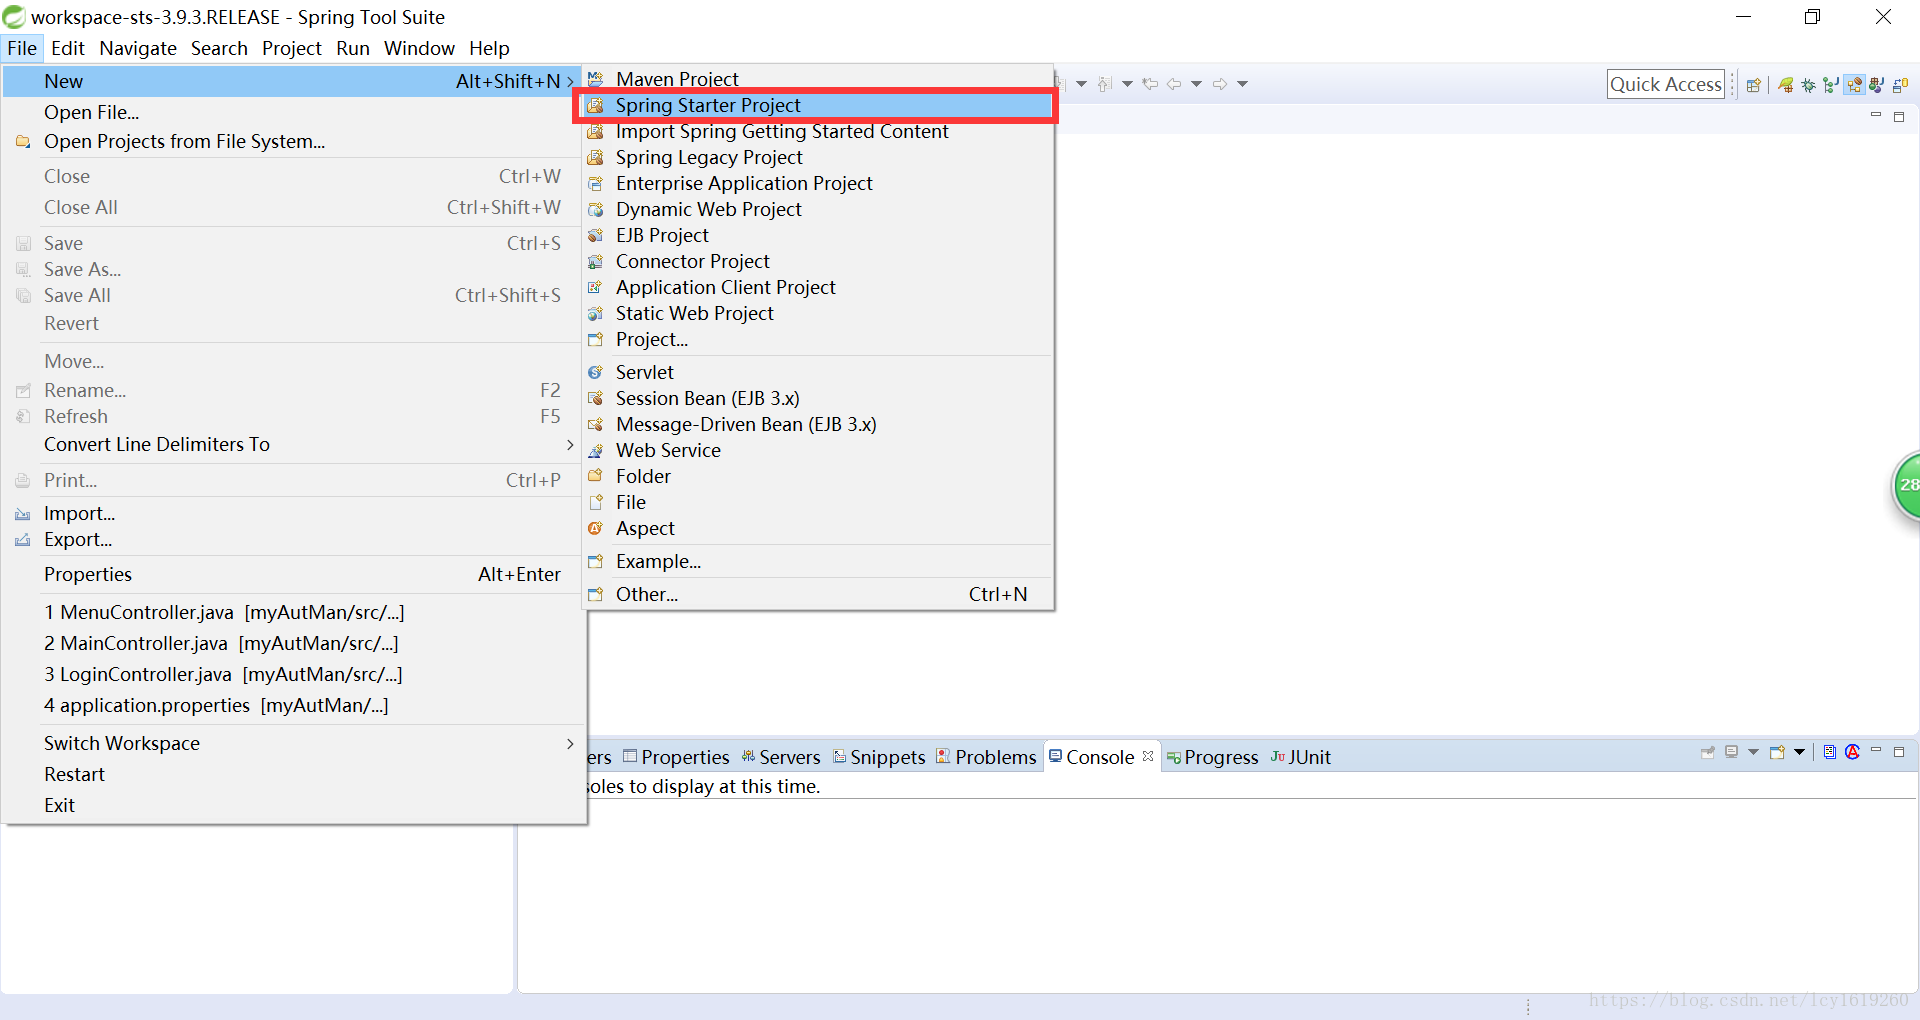Open dropdown beside Next Annotation icon

(1127, 84)
